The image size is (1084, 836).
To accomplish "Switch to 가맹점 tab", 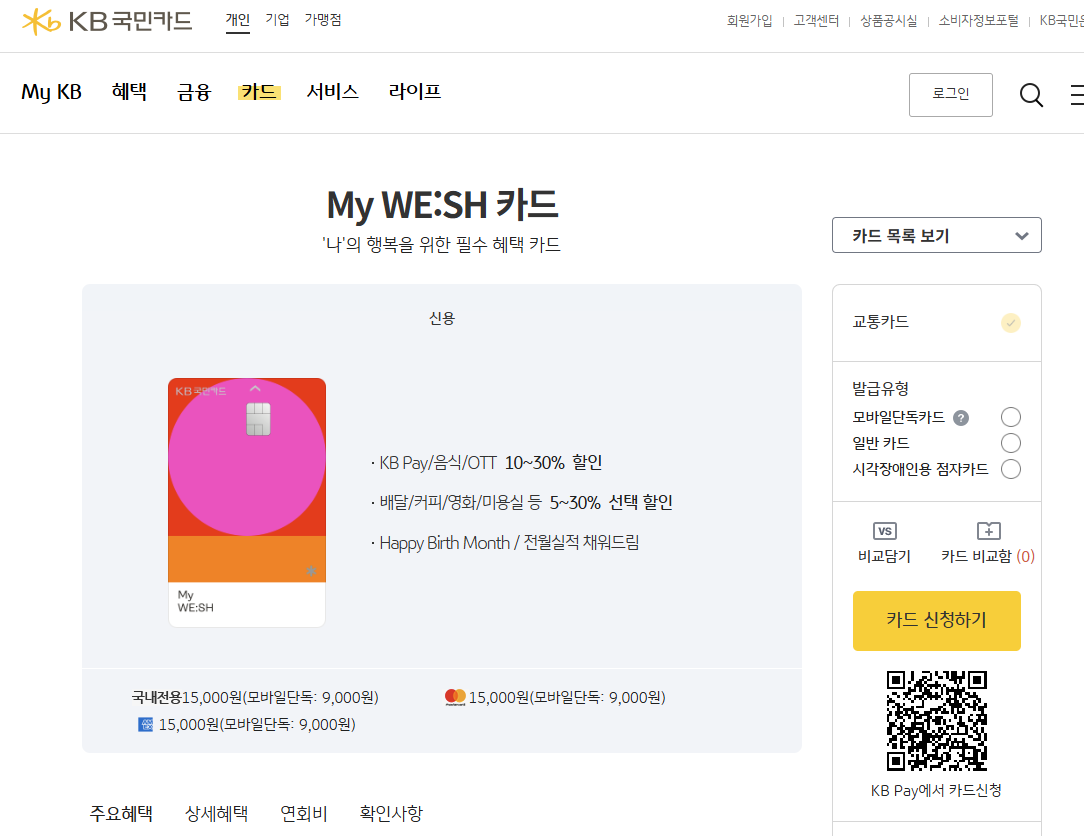I will (x=323, y=20).
